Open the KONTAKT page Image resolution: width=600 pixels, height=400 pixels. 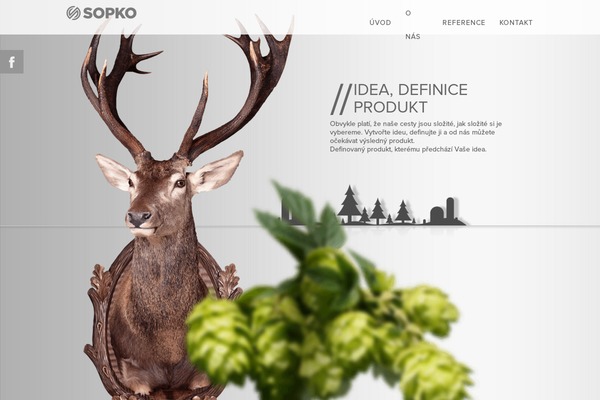(516, 23)
